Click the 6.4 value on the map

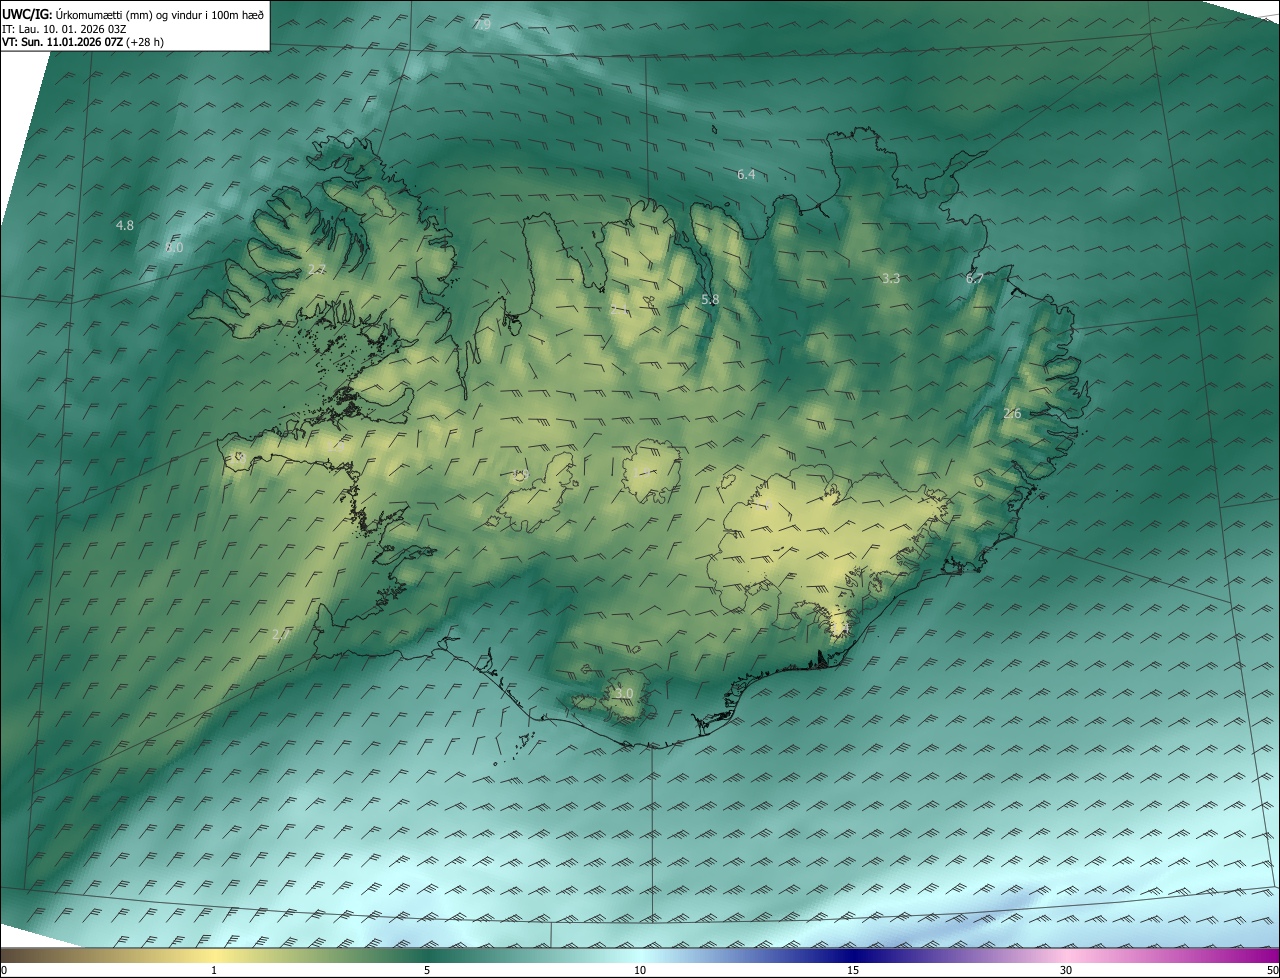click(x=746, y=175)
